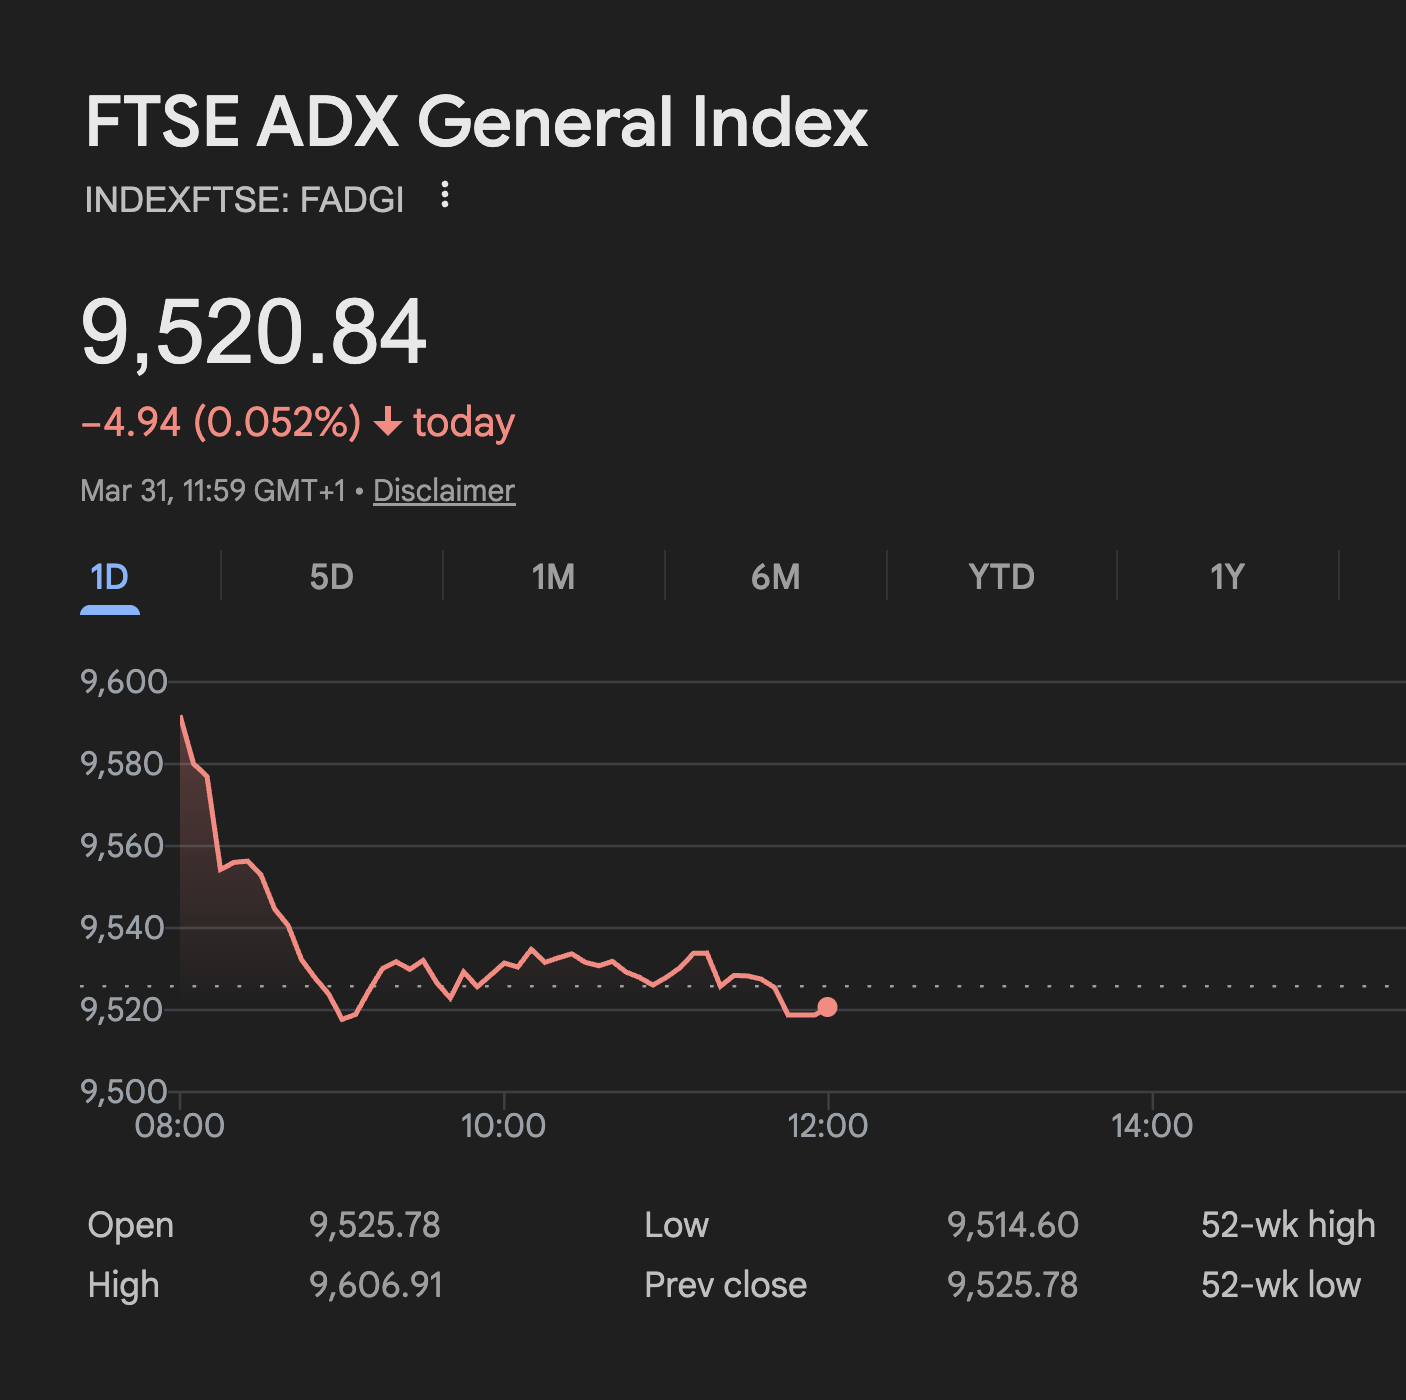This screenshot has height=1400, width=1406.
Task: Open the Disclaimer link
Action: pos(444,490)
